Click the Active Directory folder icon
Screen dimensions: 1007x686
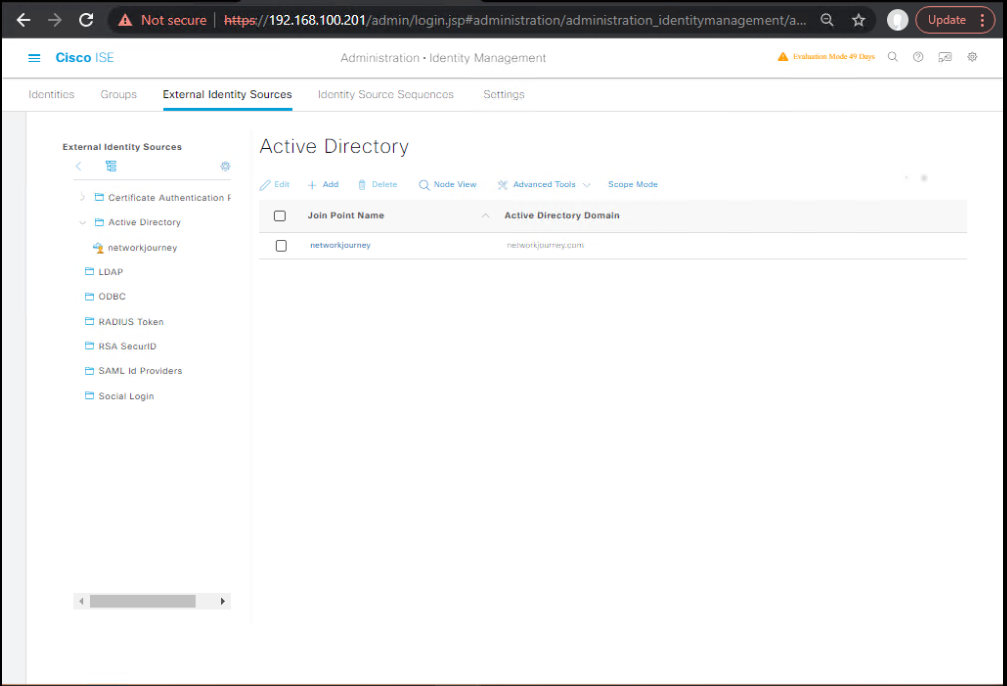click(x=100, y=222)
